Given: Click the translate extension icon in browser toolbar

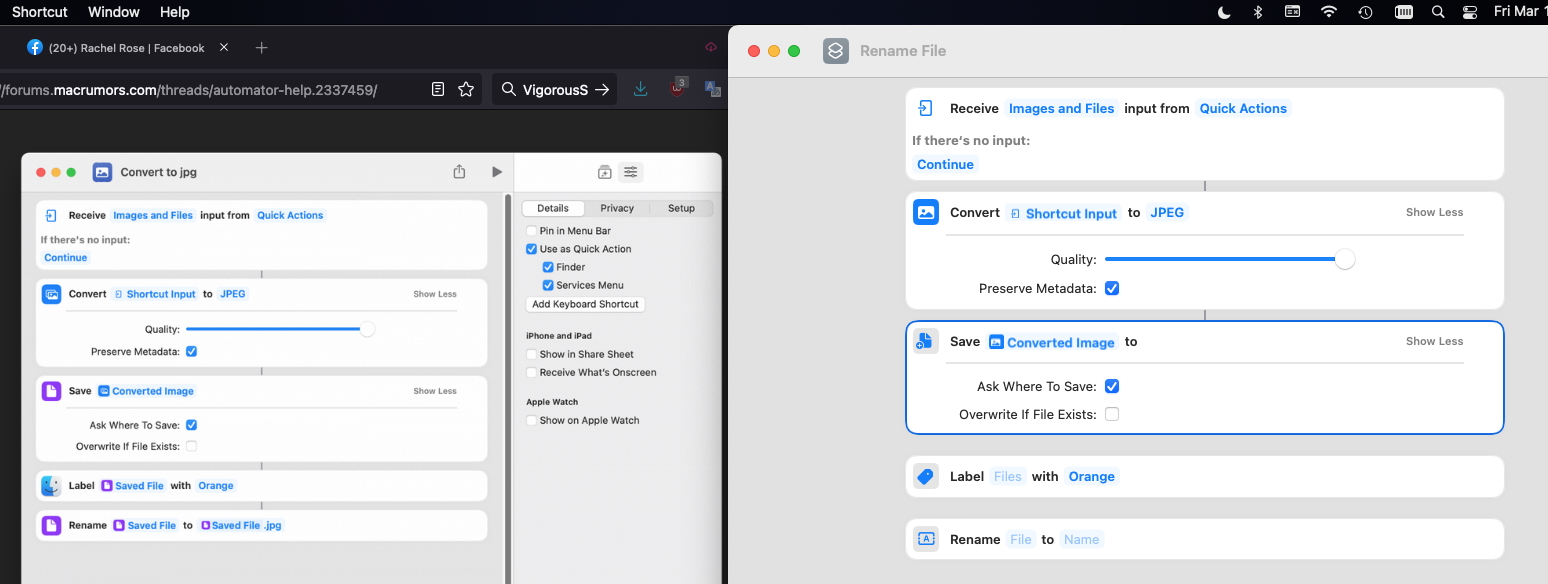Looking at the screenshot, I should [713, 89].
